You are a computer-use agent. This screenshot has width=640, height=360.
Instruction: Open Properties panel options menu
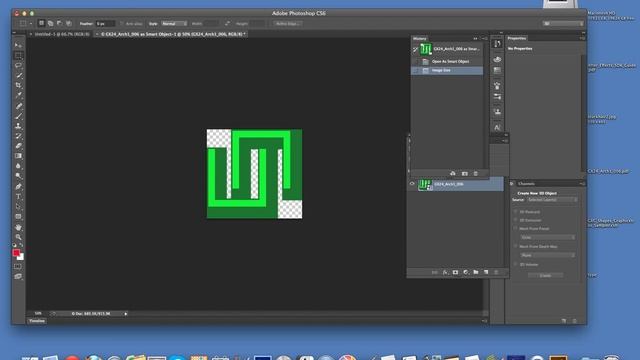point(582,38)
